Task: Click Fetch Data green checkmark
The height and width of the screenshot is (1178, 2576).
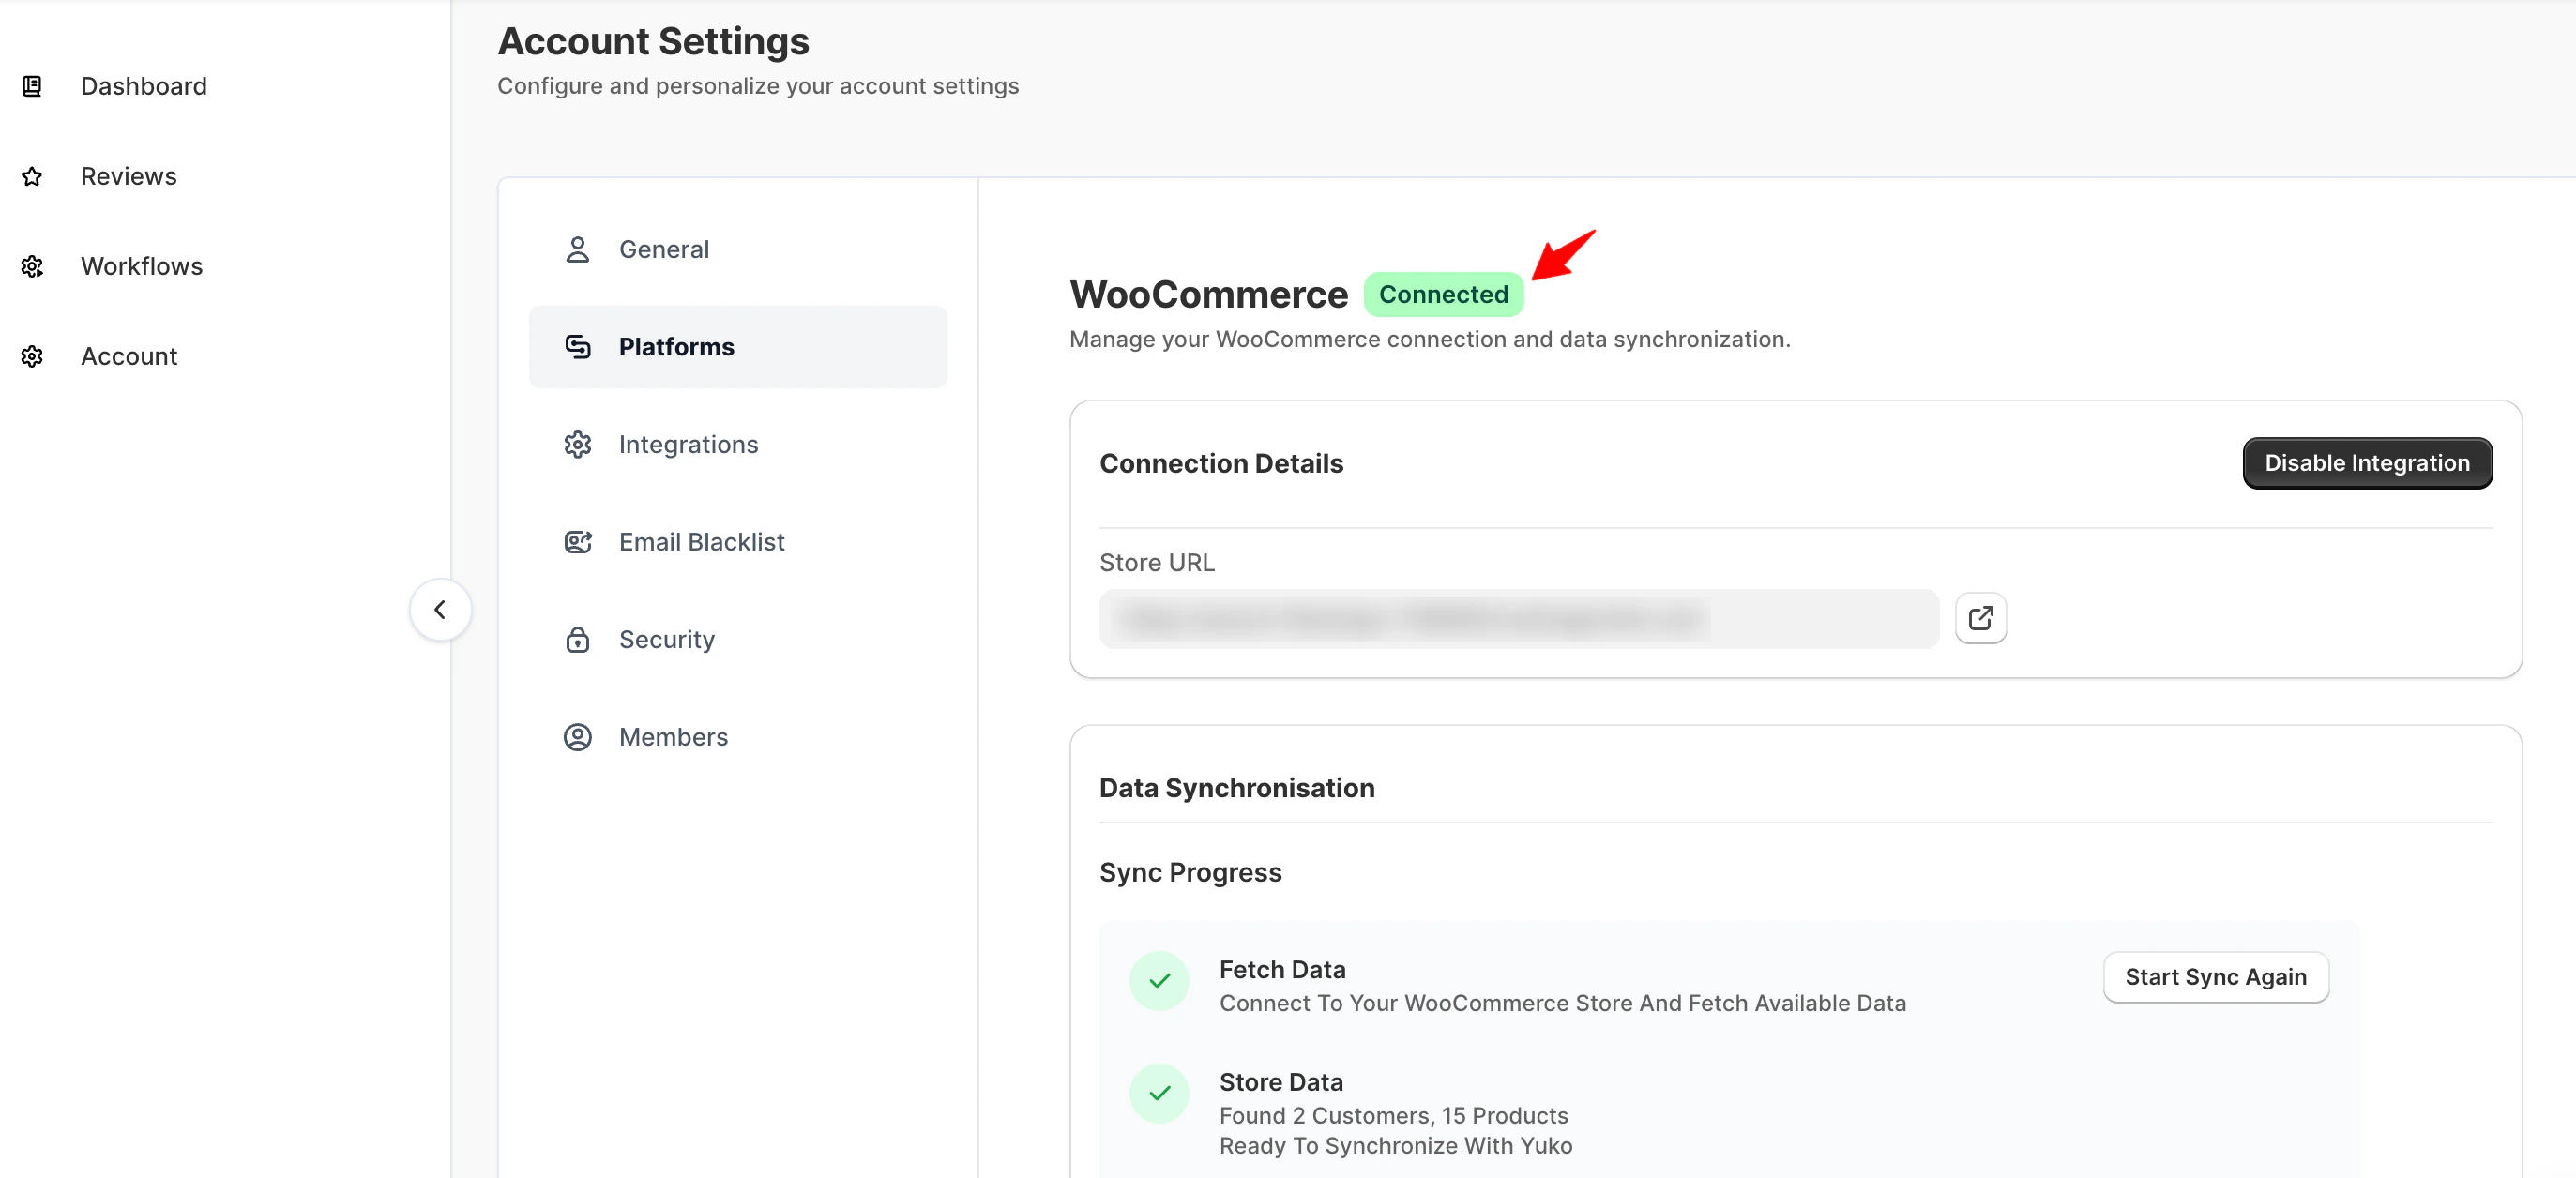Action: coord(1159,981)
